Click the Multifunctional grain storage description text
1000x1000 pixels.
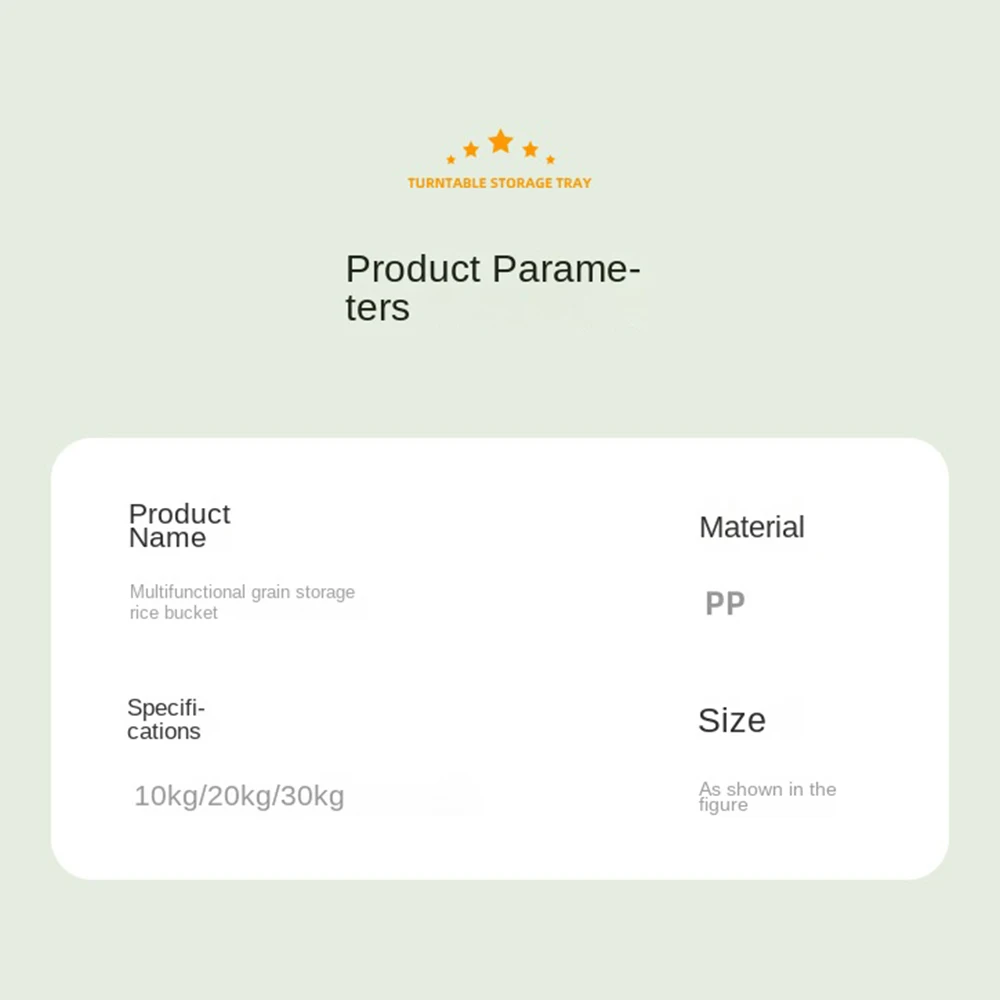[242, 592]
